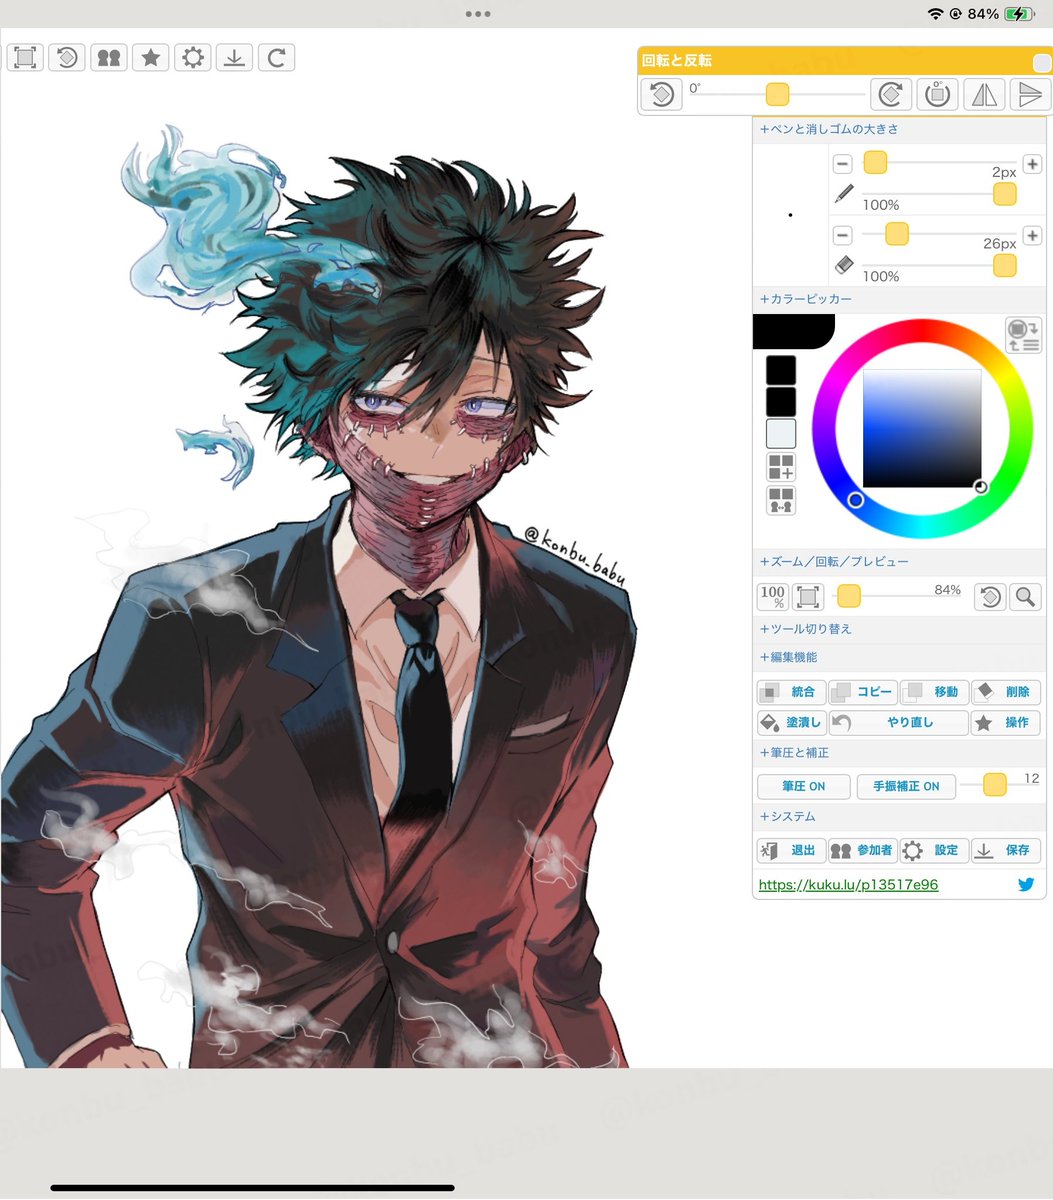Viewport: 1053px width, 1200px height.
Task: Decrease eraser size with minus button
Action: coord(842,235)
